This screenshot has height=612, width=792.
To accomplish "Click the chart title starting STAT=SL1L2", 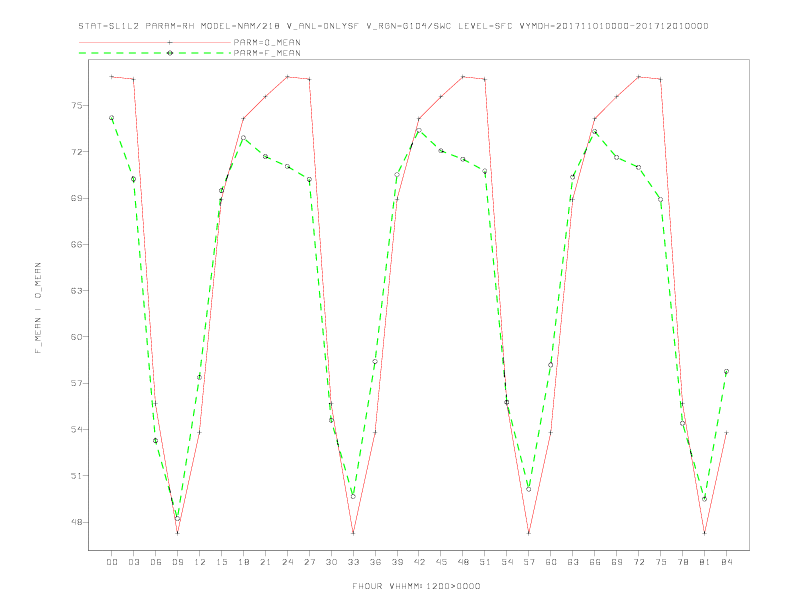I will (x=393, y=26).
